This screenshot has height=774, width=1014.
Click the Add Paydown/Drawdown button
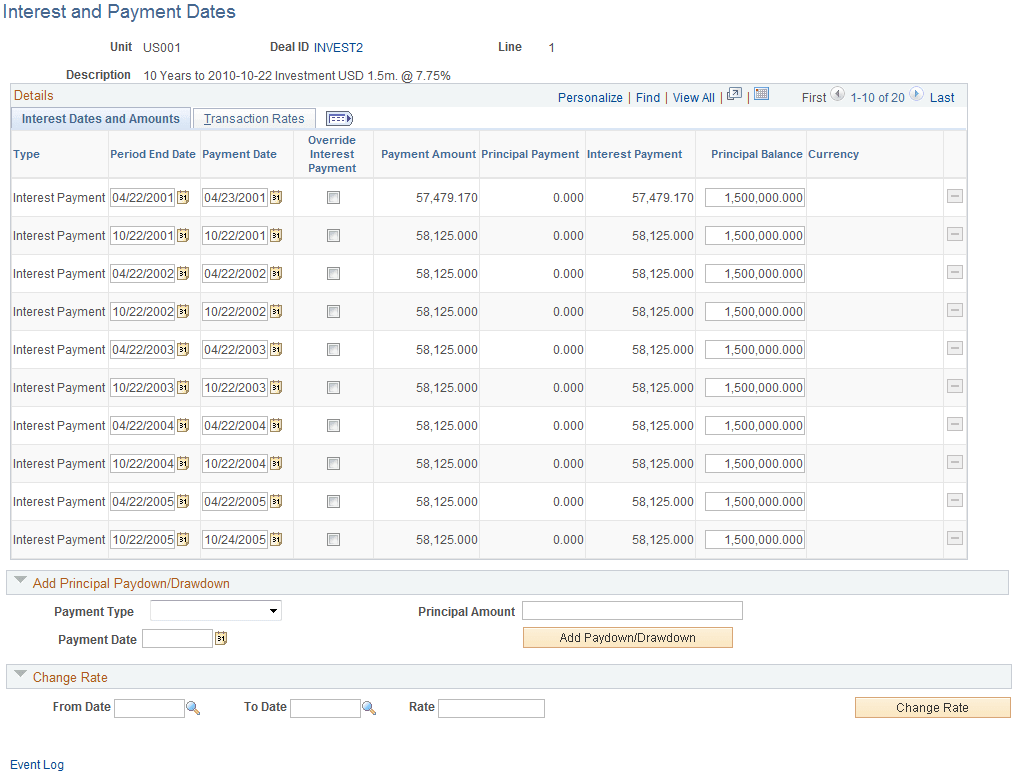627,637
